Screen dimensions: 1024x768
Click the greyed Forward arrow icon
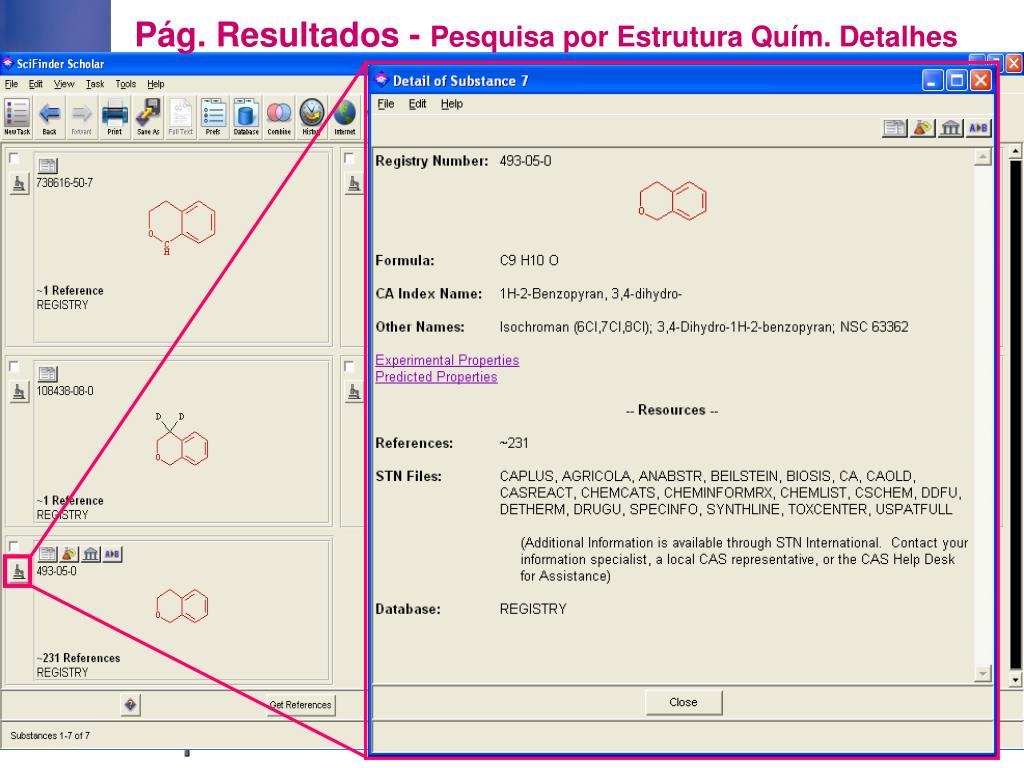pos(82,117)
